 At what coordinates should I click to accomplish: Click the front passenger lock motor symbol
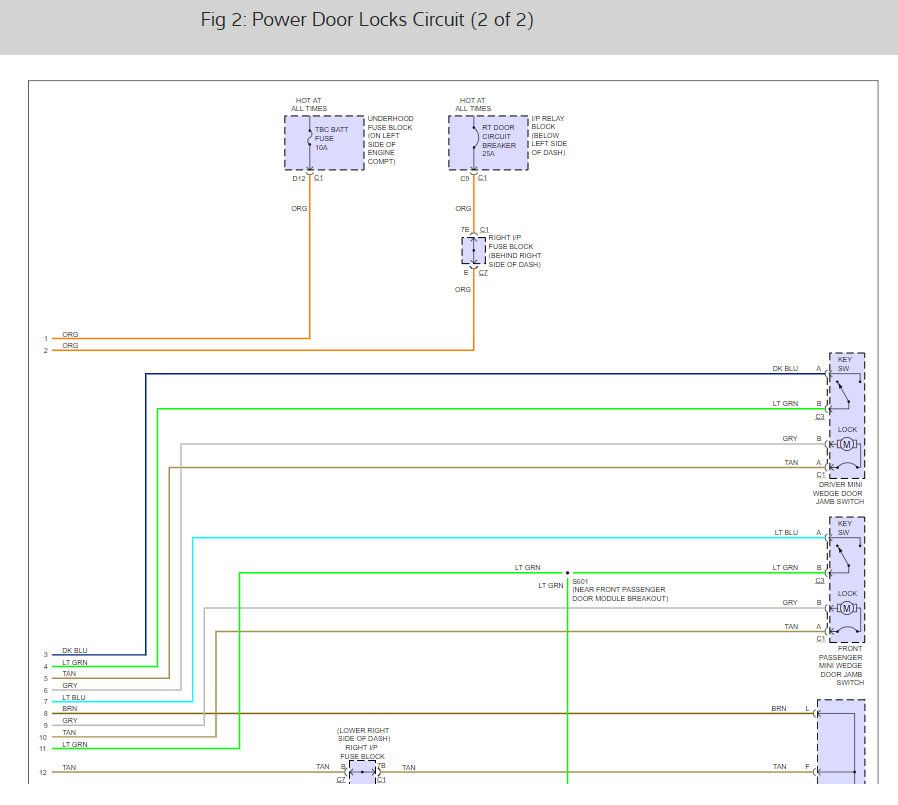click(846, 608)
